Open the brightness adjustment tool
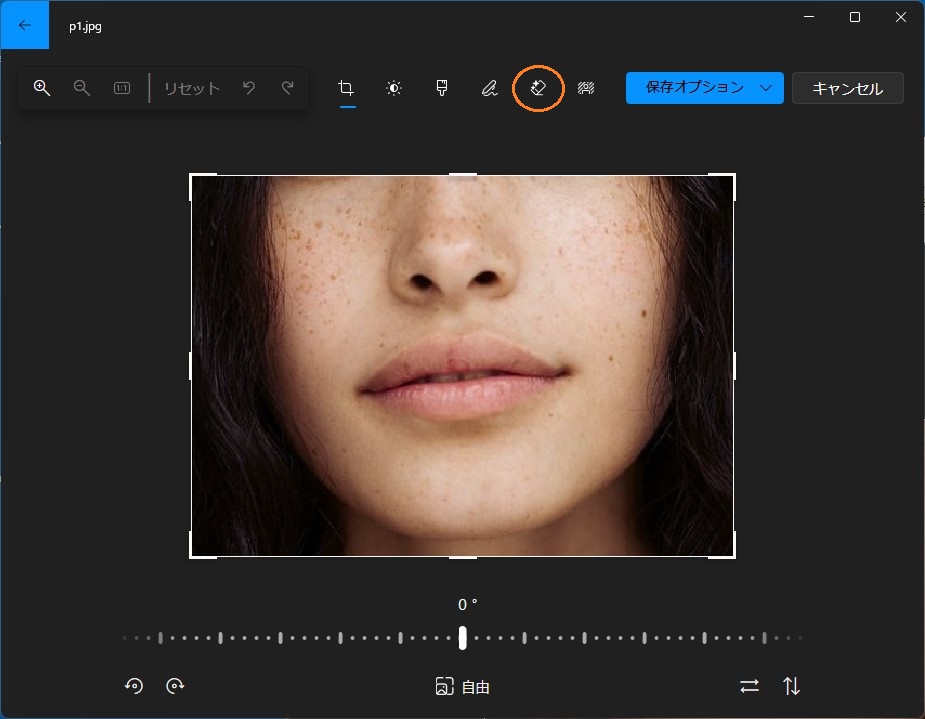925x719 pixels. pos(393,88)
